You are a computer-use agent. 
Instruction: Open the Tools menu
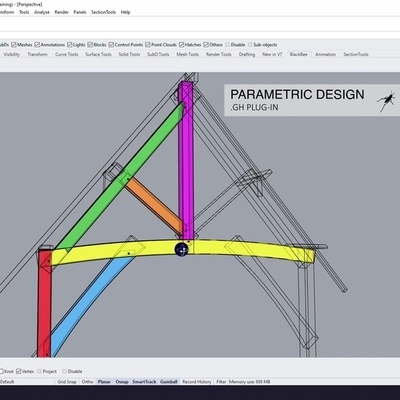[24, 12]
